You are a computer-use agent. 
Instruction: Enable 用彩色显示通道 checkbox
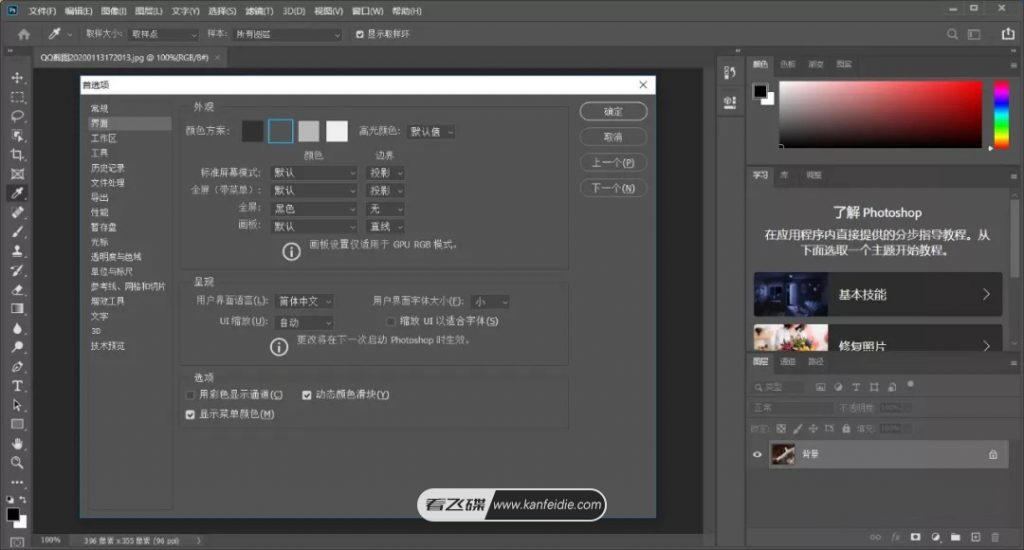tap(190, 395)
